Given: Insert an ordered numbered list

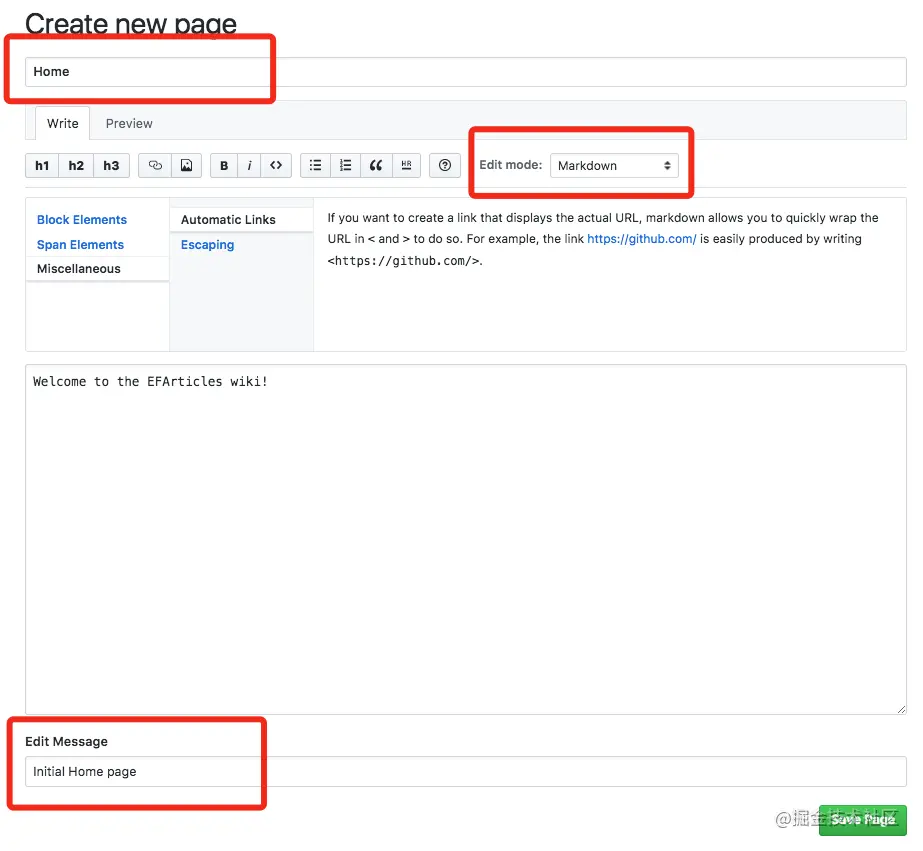Looking at the screenshot, I should (x=346, y=165).
